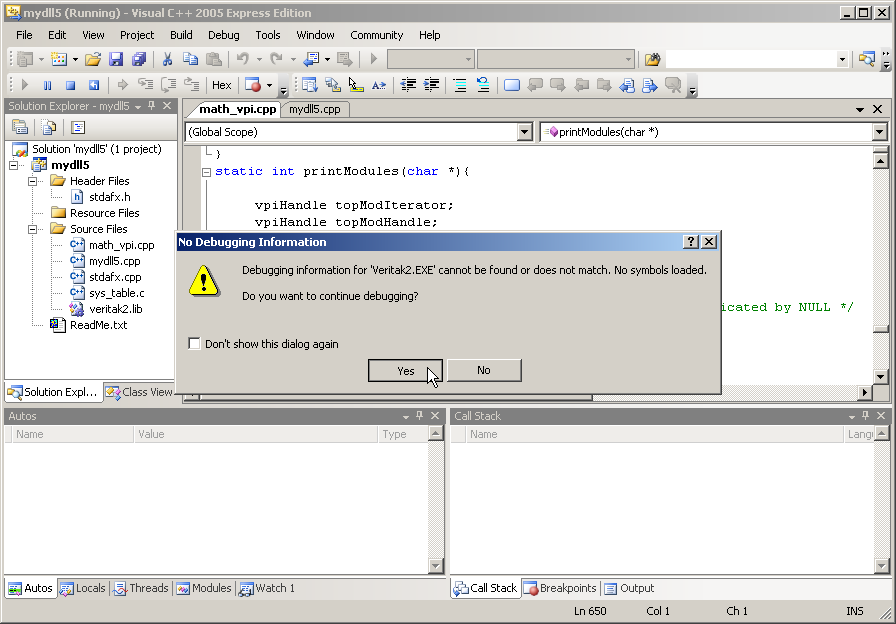The width and height of the screenshot is (896, 624).
Task: Switch to the Locals tab
Action: coord(83,588)
